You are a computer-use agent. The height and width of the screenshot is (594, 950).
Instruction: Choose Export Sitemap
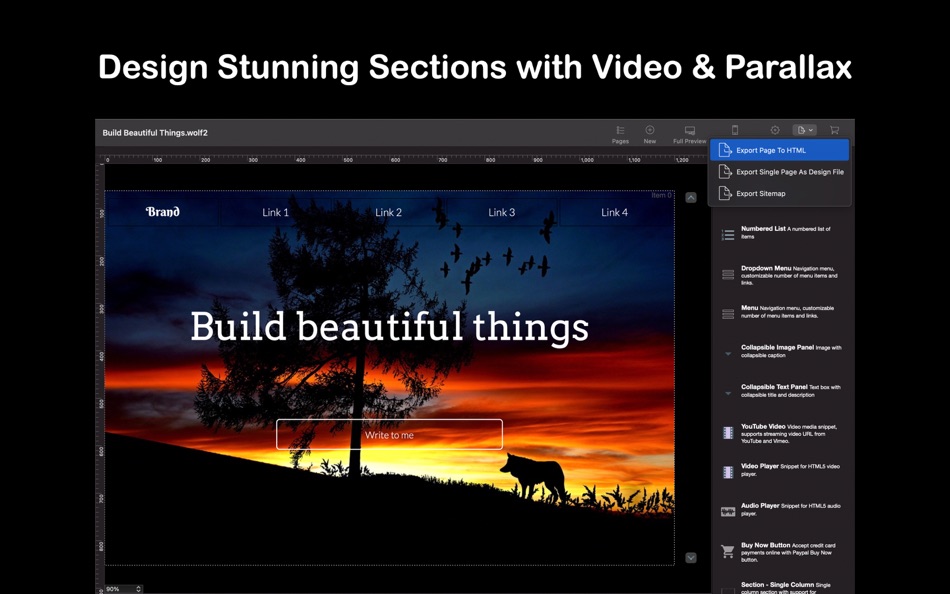coord(779,193)
